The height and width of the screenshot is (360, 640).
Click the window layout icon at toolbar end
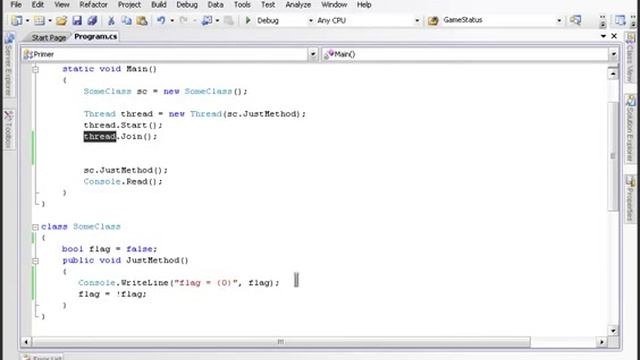(620, 20)
